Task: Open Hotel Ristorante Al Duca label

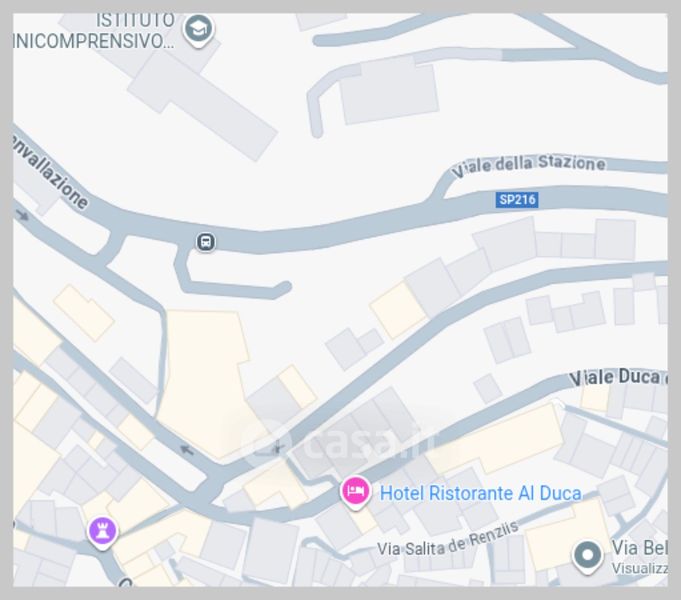Action: coord(480,493)
